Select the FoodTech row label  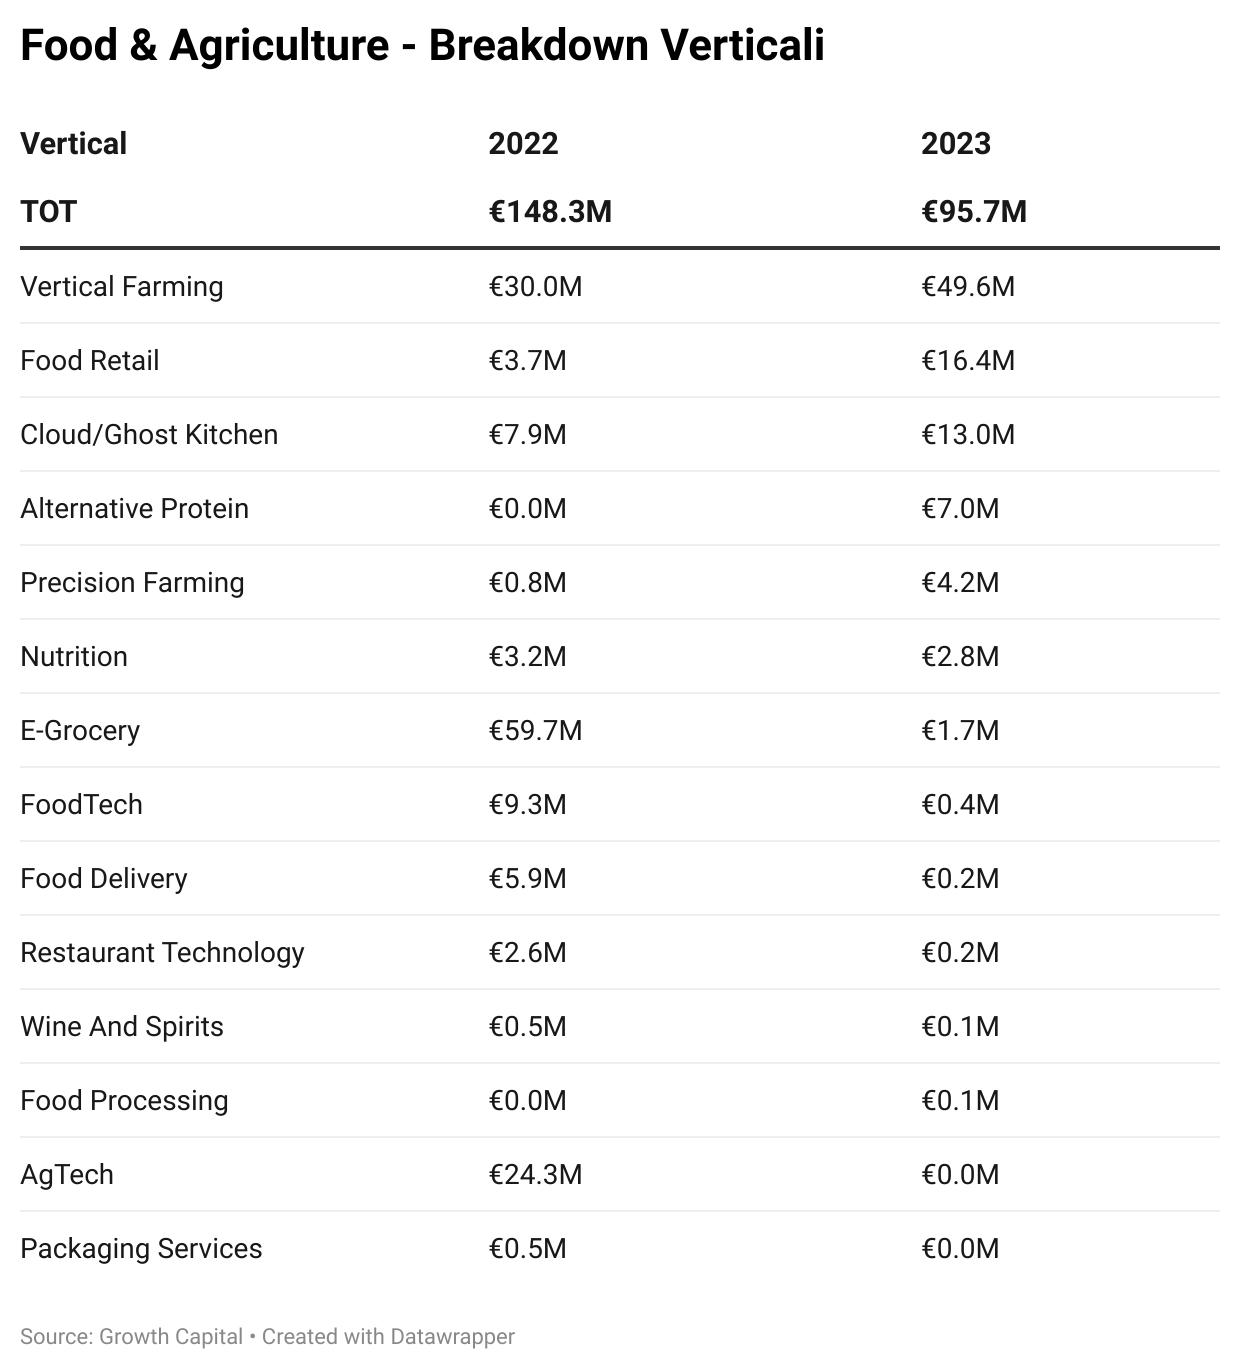coord(81,805)
